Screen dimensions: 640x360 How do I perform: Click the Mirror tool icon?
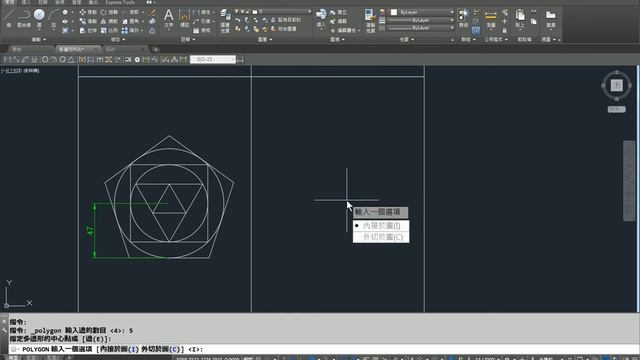click(103, 21)
